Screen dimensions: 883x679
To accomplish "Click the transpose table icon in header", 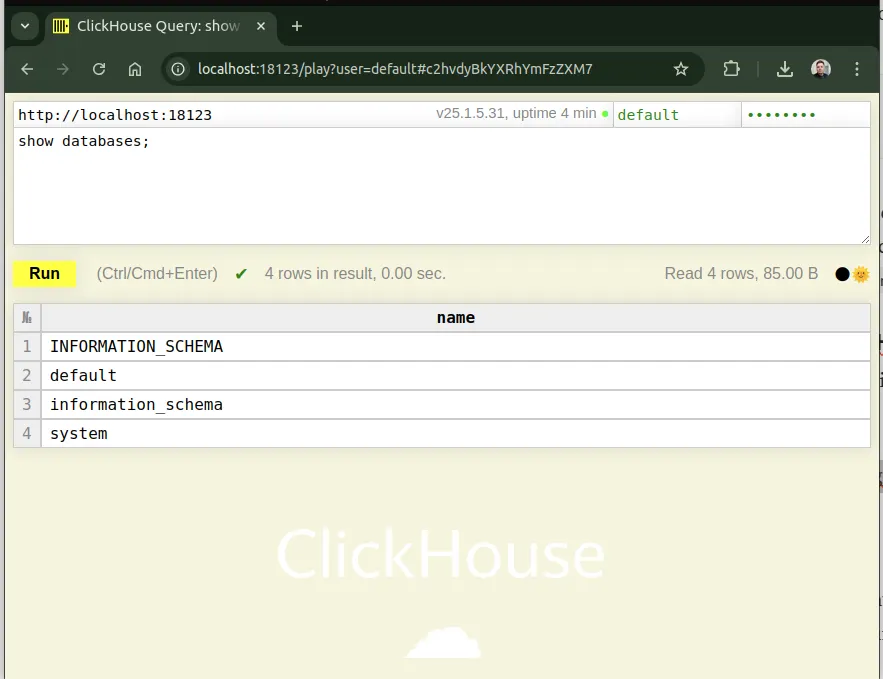I will tap(27, 318).
